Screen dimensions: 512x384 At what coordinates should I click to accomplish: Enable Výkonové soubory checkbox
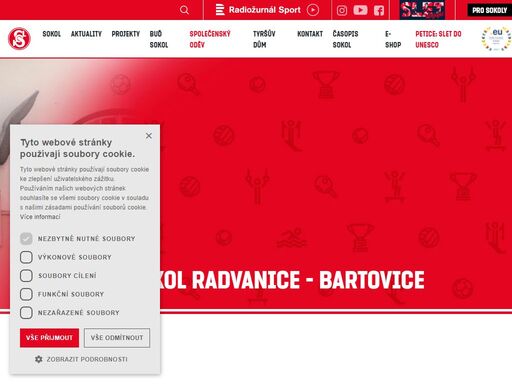pyautogui.click(x=26, y=257)
